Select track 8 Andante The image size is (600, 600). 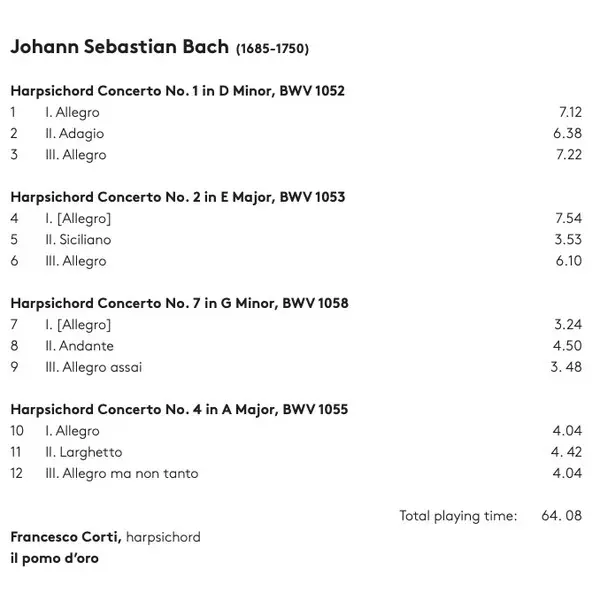[79, 346]
